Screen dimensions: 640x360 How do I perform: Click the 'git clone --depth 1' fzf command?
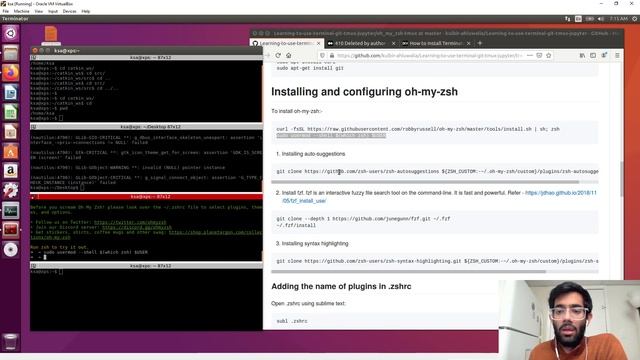pos(363,219)
